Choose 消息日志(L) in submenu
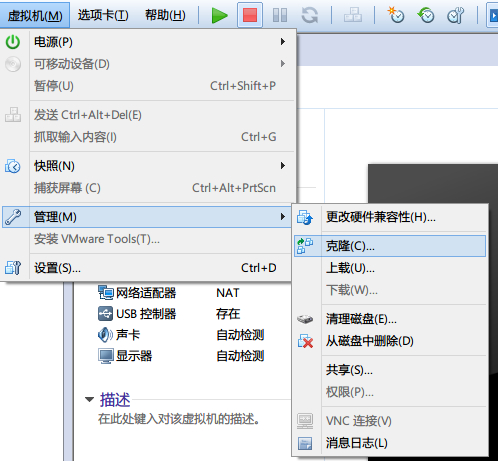 (390, 443)
